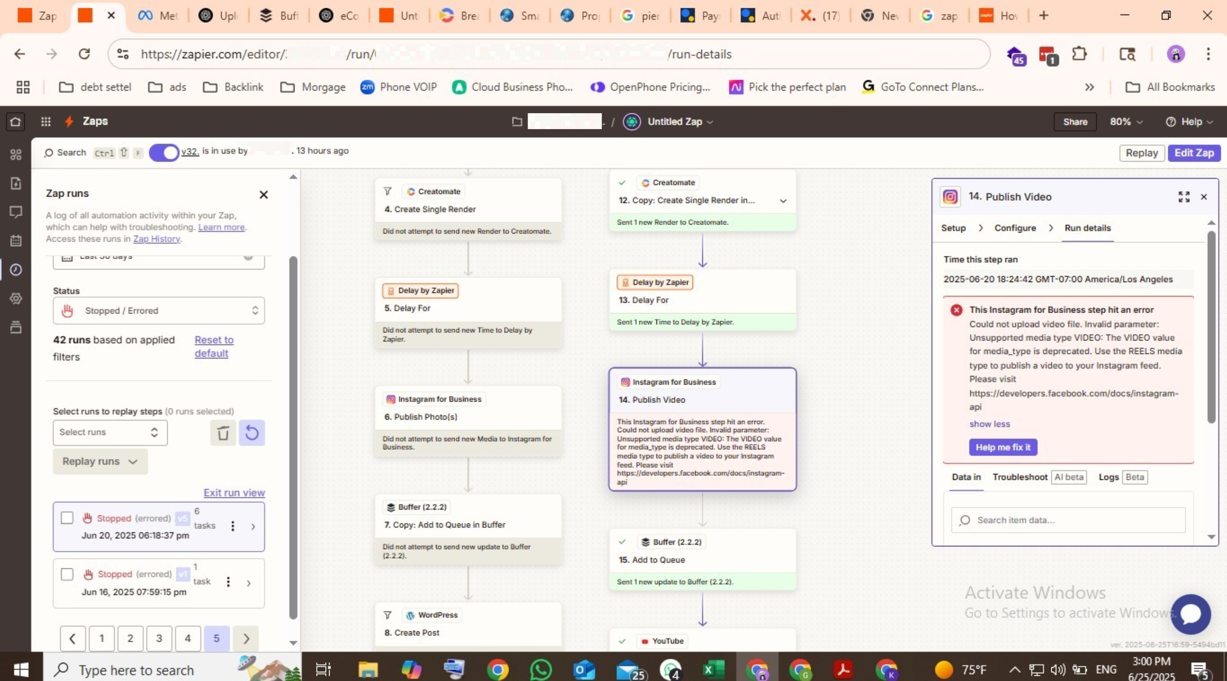Open the Untitled Zap name dropdown
This screenshot has width=1227, height=681.
point(680,122)
